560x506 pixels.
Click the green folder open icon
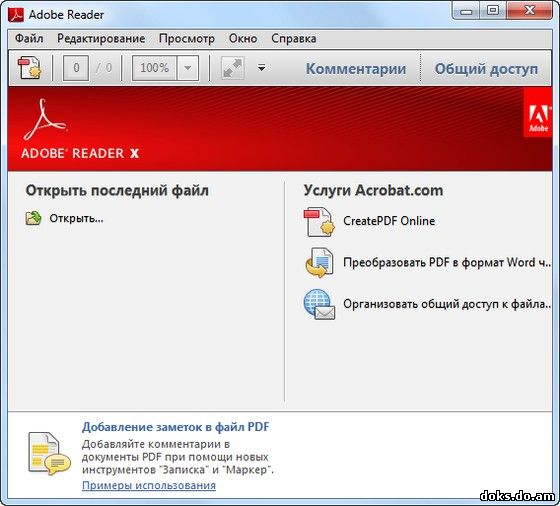click(34, 218)
